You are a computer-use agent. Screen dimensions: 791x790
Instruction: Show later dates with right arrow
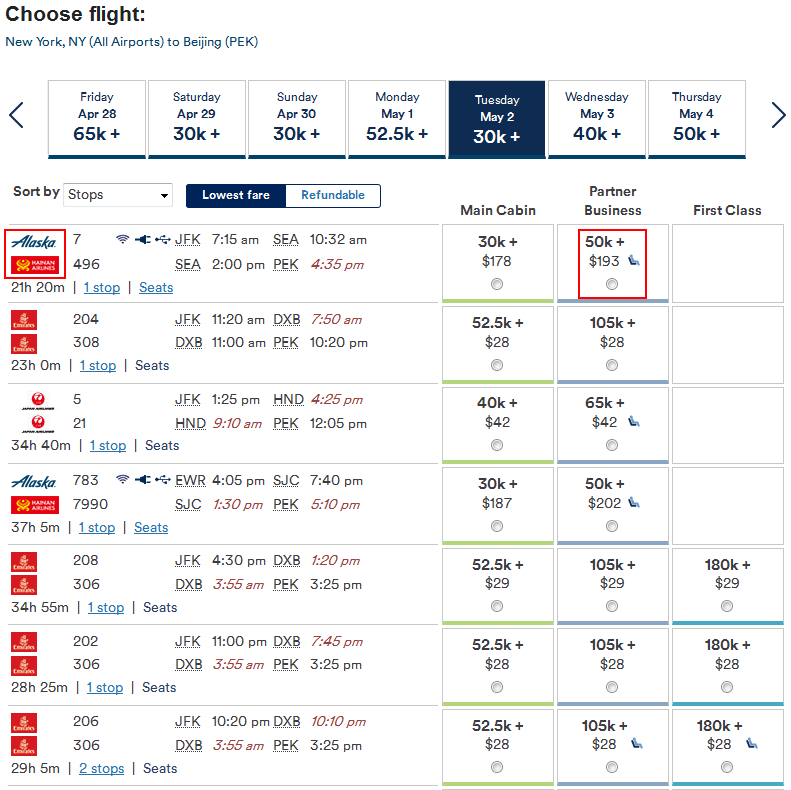(x=778, y=115)
